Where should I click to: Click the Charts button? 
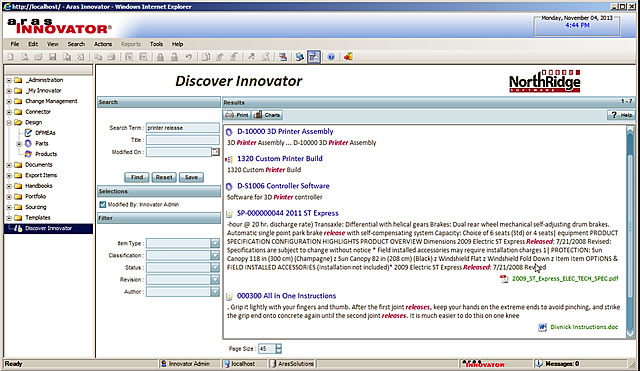pos(267,115)
